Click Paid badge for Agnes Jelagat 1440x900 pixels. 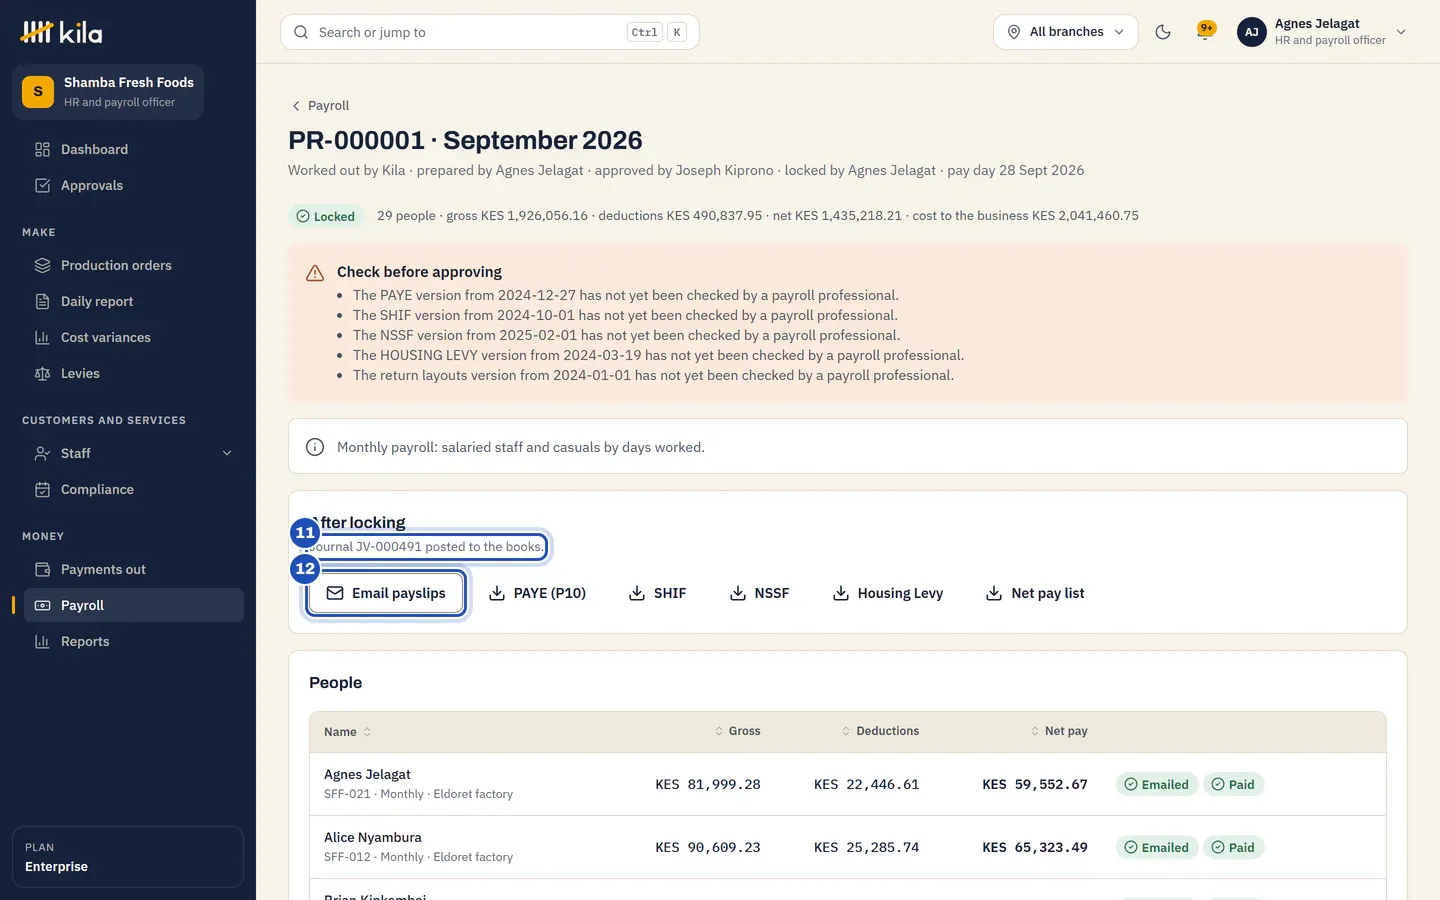pyautogui.click(x=1233, y=784)
